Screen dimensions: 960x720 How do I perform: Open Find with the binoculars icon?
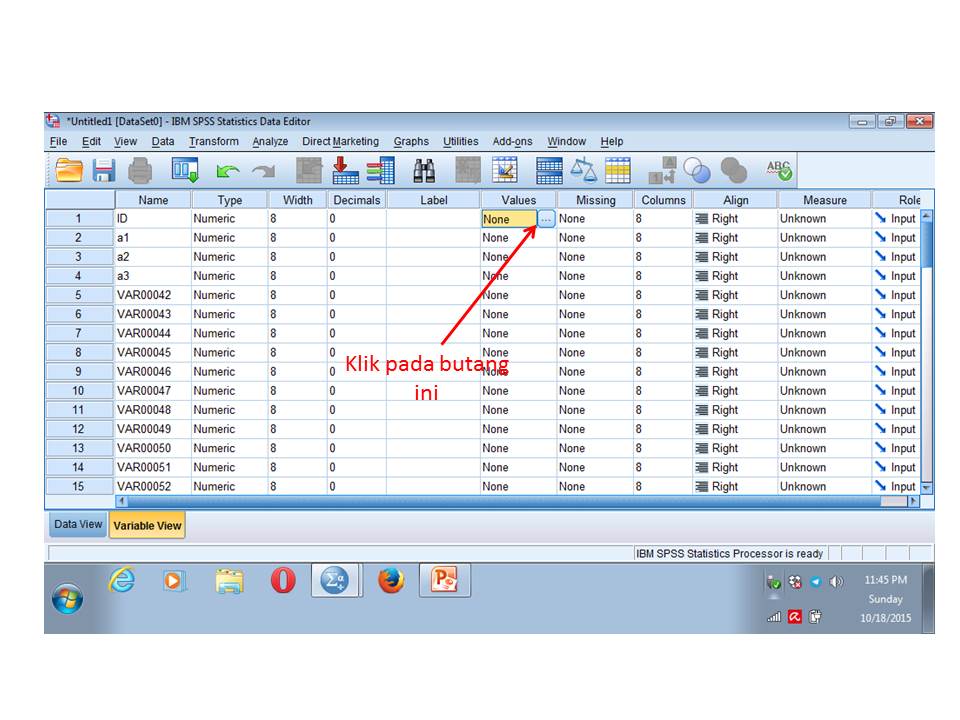424,171
